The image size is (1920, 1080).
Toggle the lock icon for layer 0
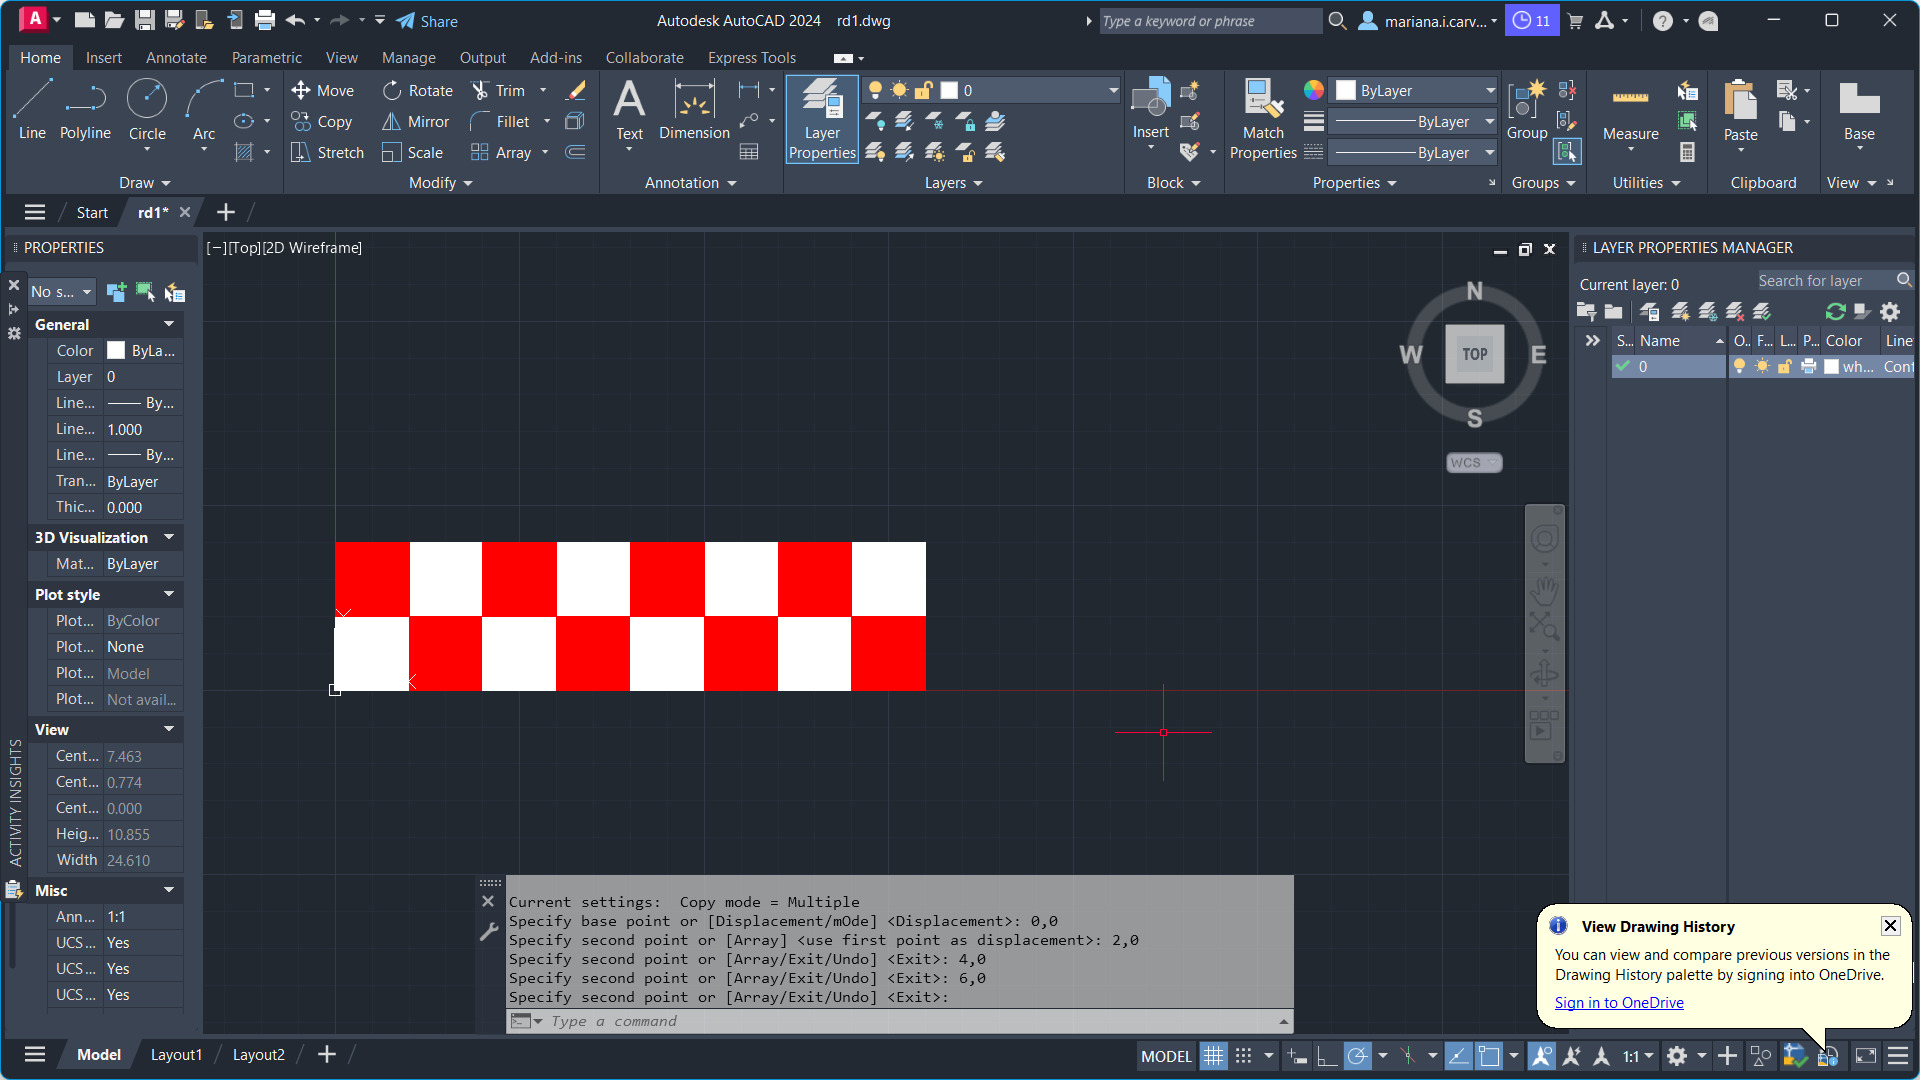(1785, 367)
